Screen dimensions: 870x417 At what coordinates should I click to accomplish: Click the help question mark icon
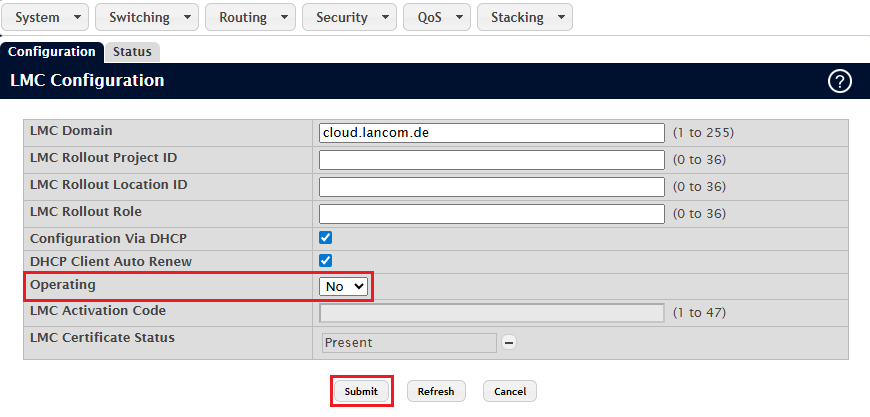click(x=840, y=82)
